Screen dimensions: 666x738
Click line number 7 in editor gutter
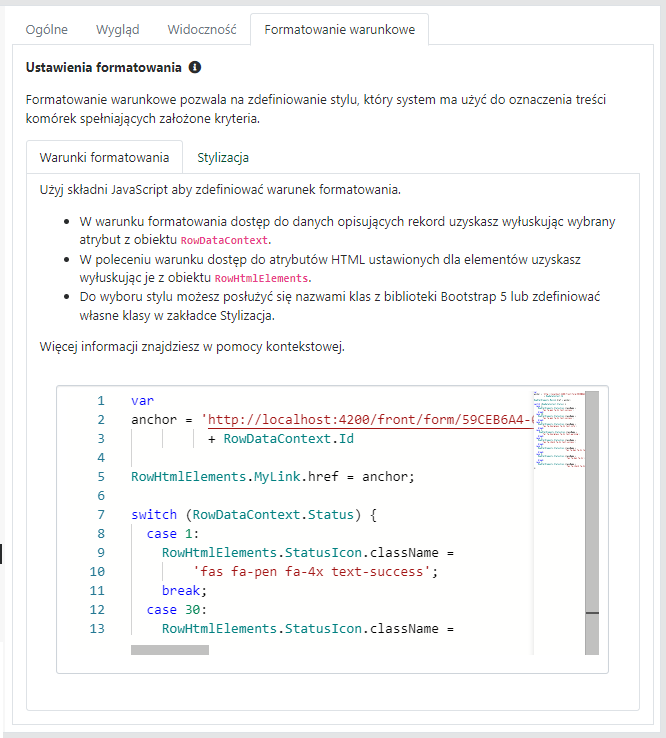click(x=101, y=514)
